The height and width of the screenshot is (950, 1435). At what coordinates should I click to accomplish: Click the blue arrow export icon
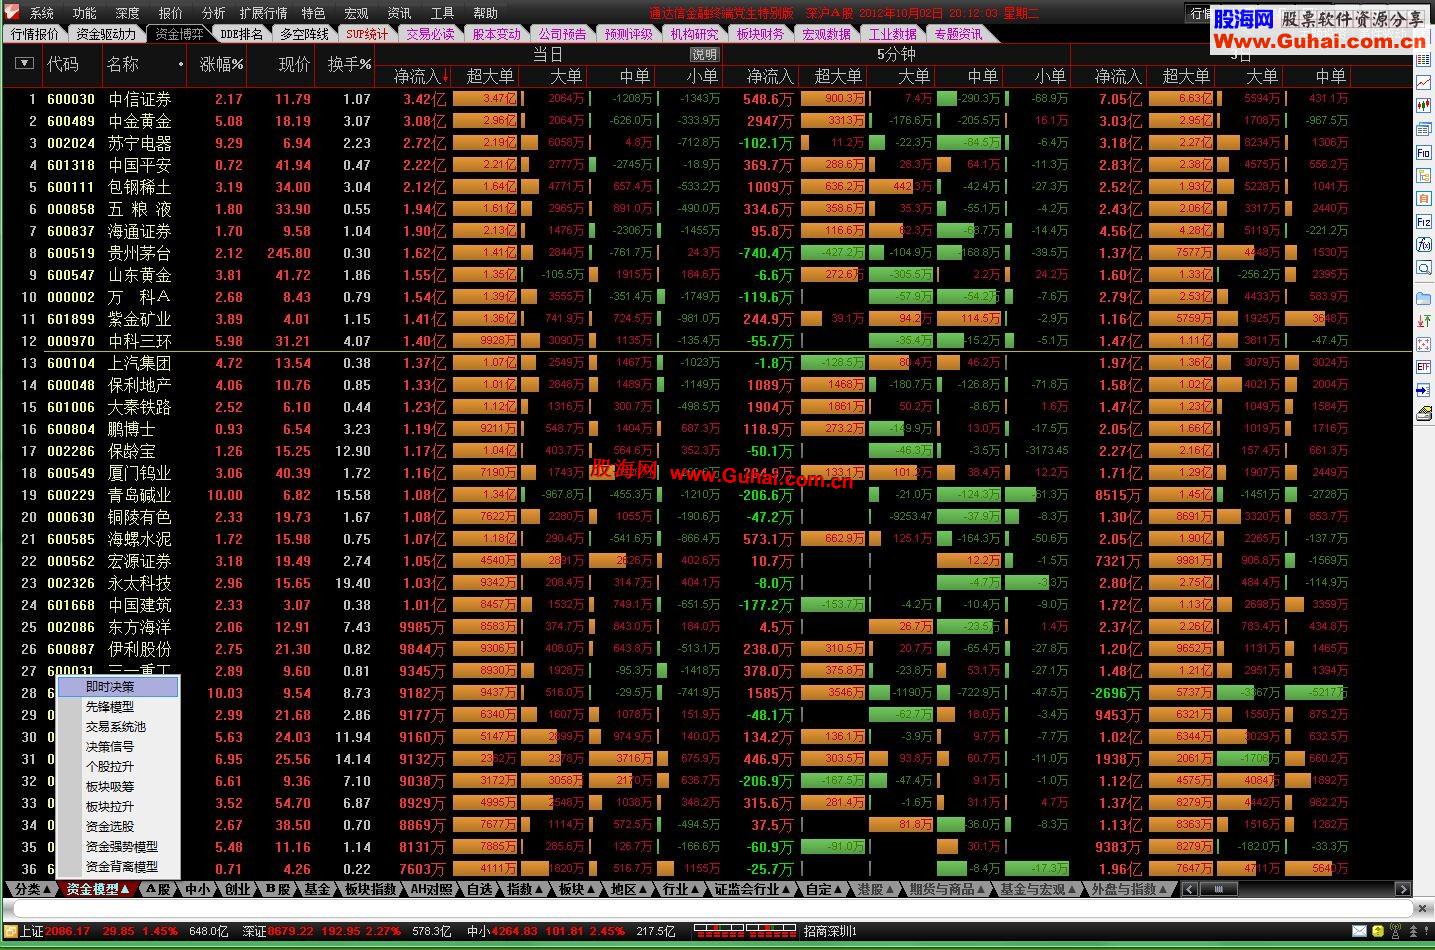(1424, 390)
